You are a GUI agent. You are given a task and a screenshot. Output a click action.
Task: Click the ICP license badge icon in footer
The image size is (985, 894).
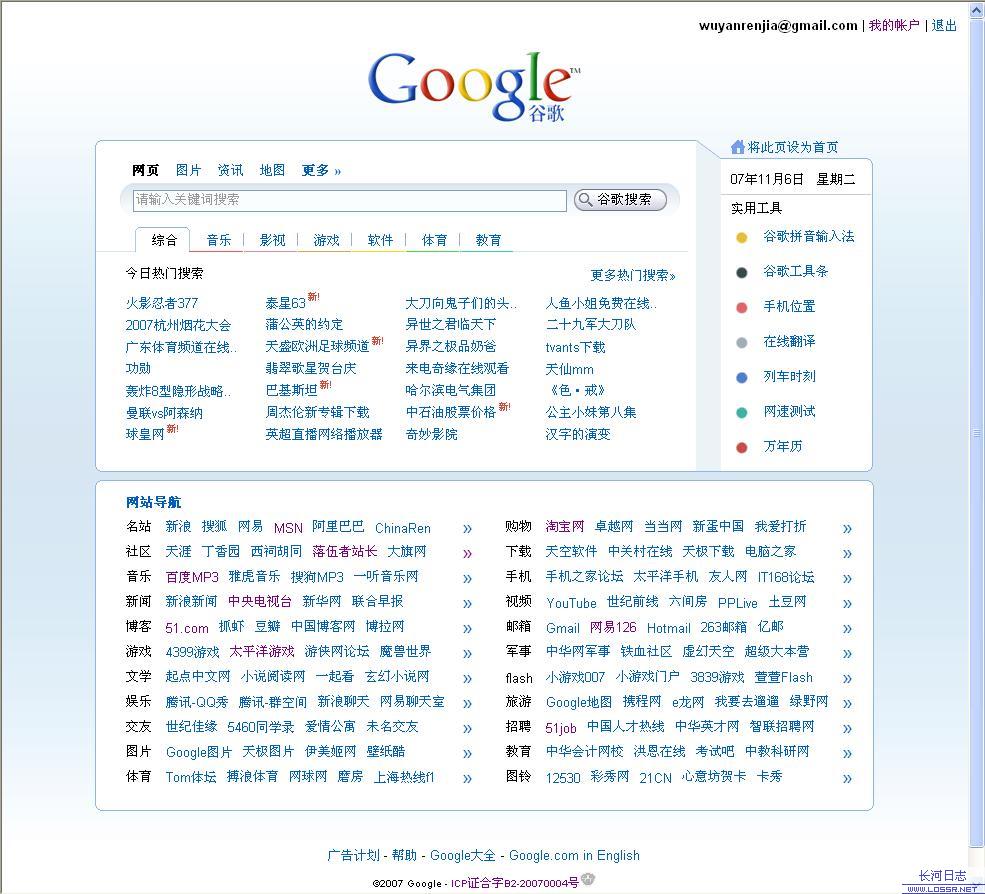[x=588, y=879]
